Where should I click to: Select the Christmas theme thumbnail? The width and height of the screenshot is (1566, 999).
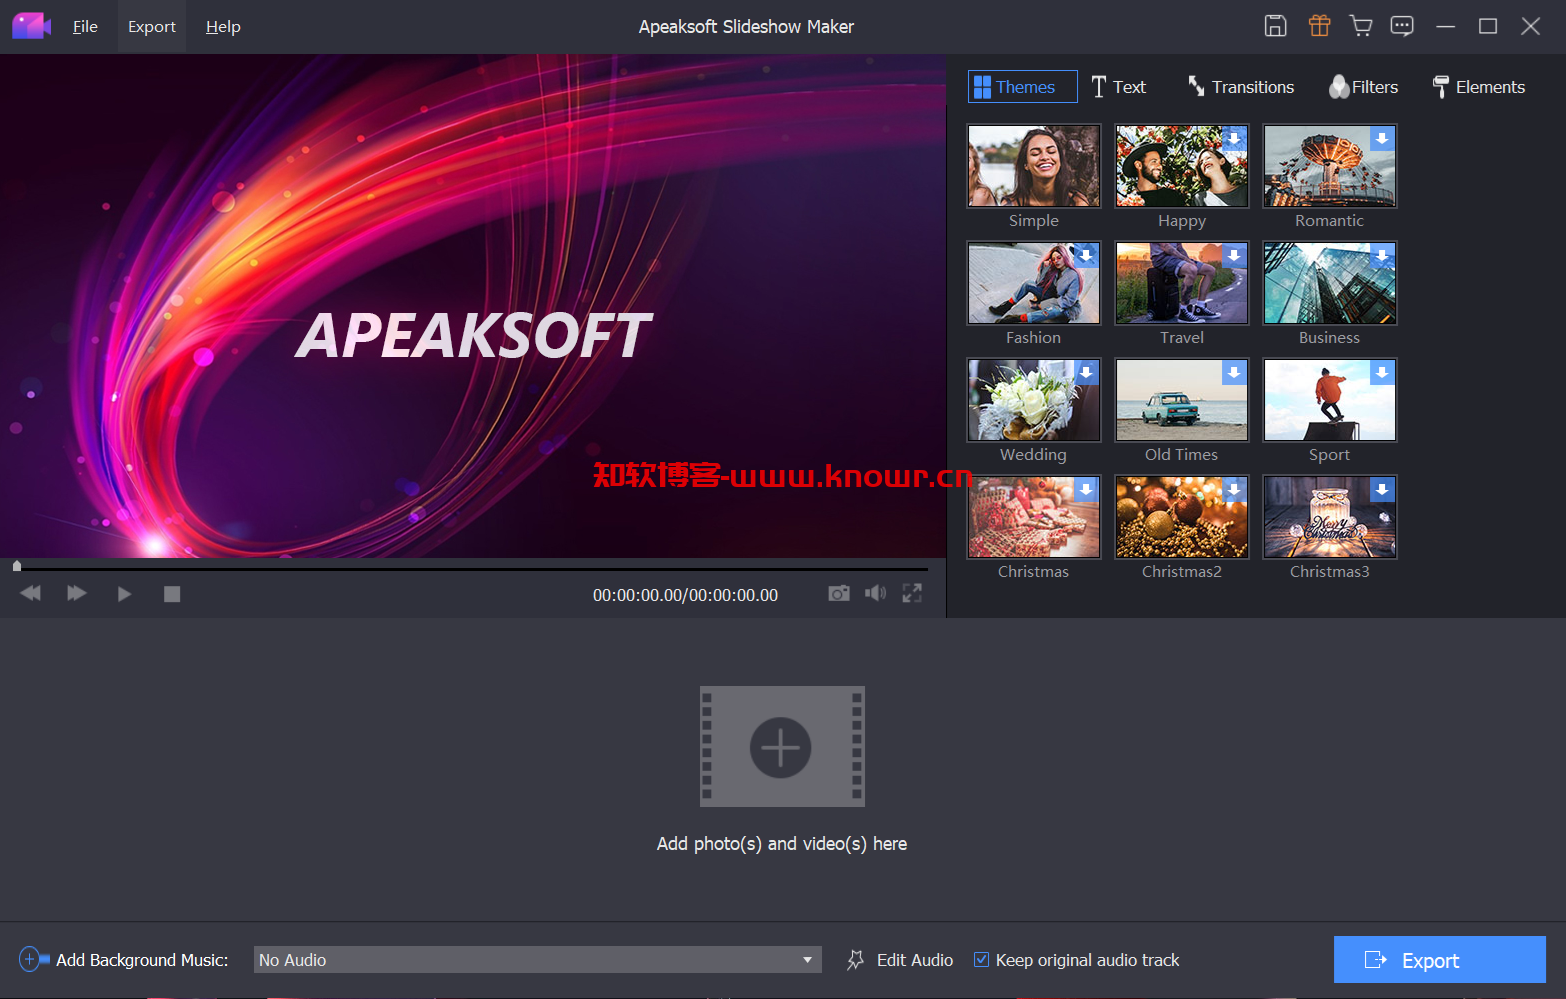[1034, 517]
